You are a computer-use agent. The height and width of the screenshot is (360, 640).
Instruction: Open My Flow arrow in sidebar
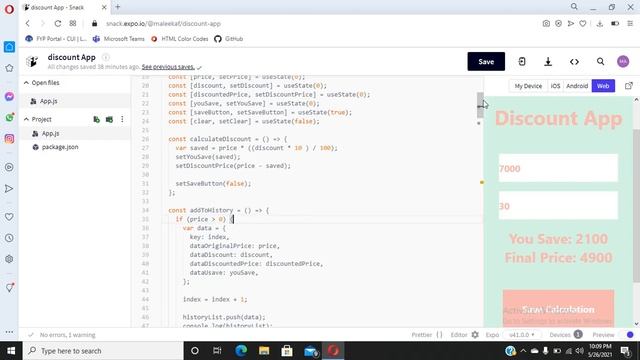pyautogui.click(x=9, y=189)
